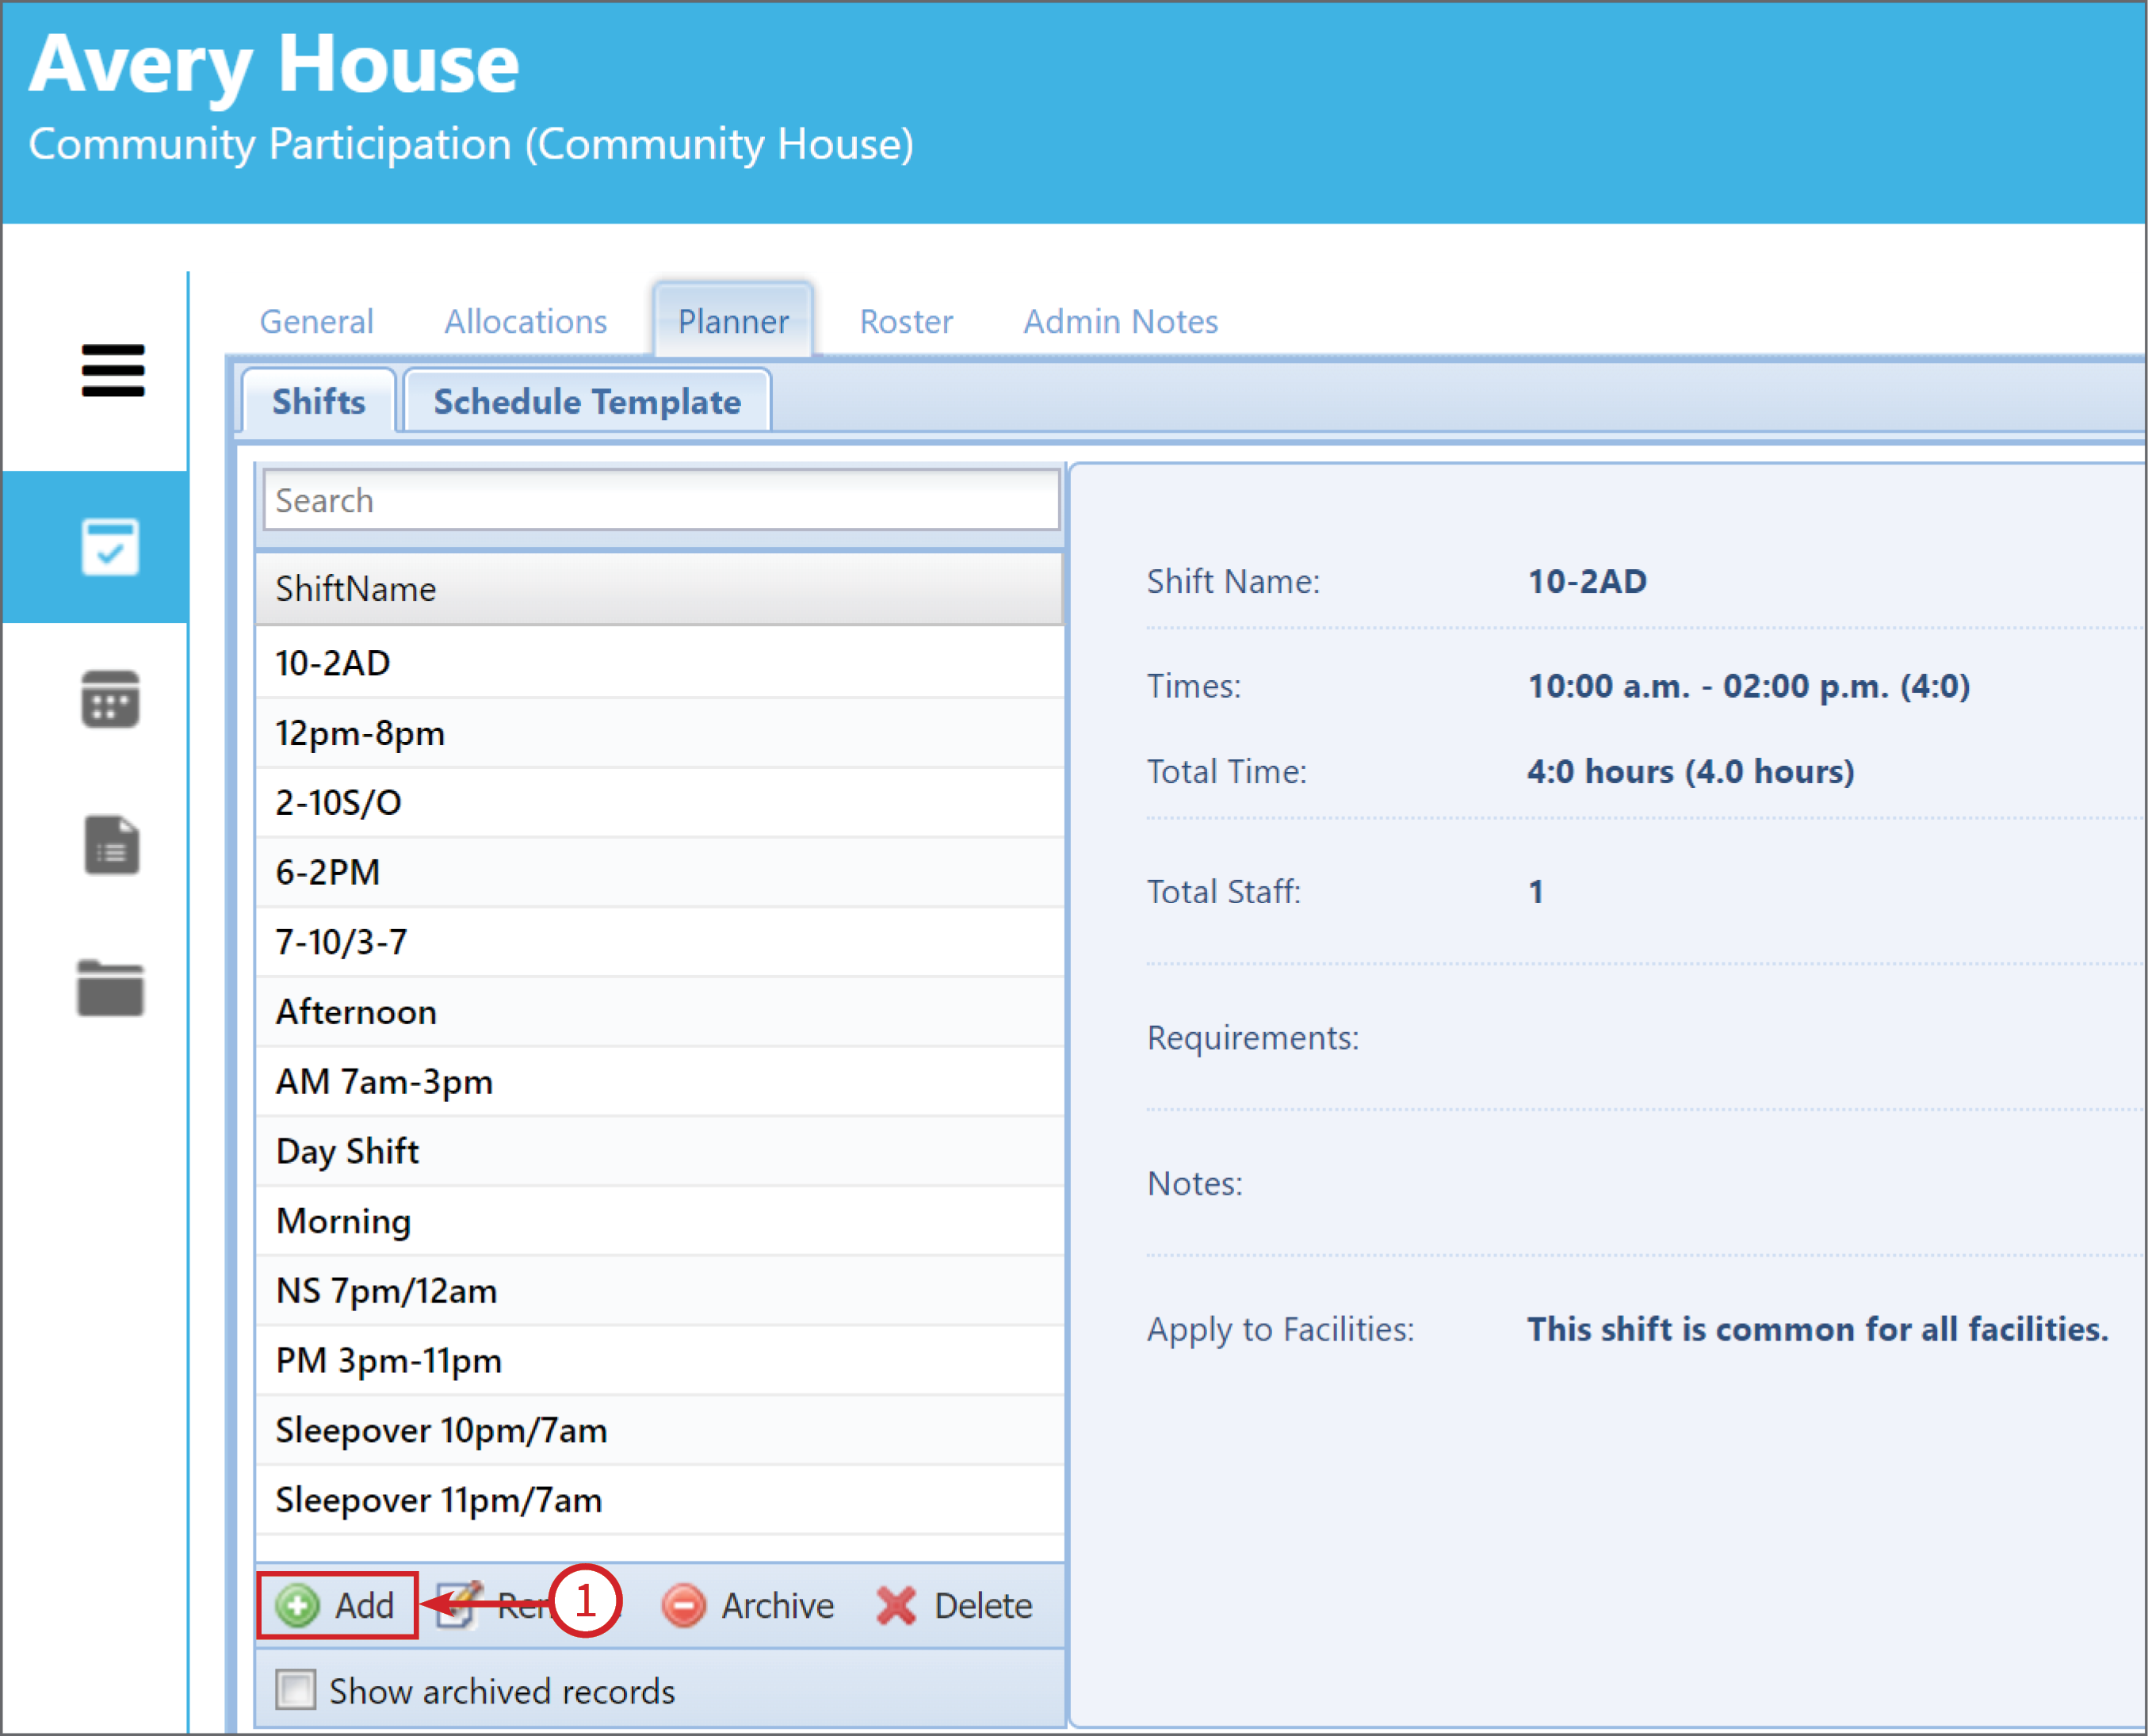Select the Sleepover 11pm/7am shift row
Screen dimensions: 2148x1736
pyautogui.click(x=659, y=1500)
